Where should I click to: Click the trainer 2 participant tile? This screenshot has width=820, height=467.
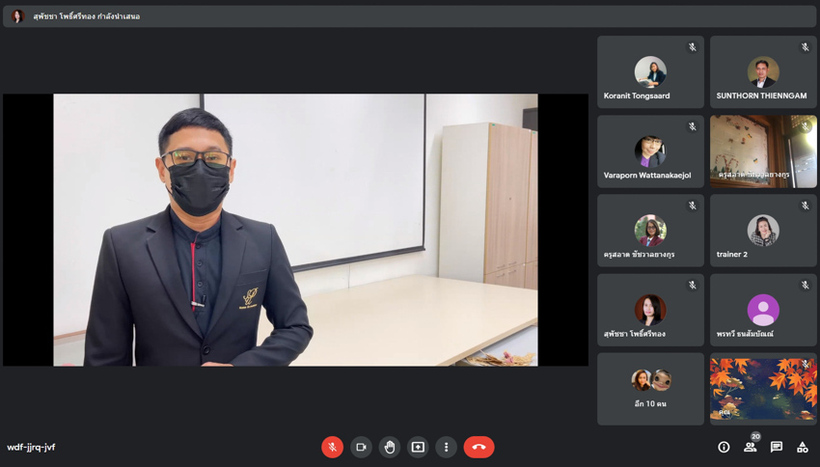tap(763, 231)
